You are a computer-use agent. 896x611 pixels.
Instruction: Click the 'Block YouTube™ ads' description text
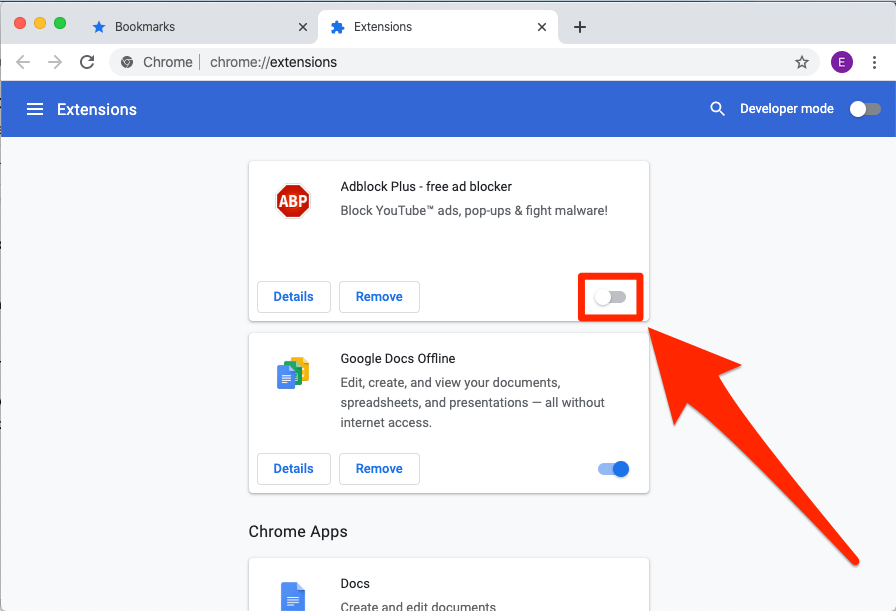click(x=474, y=210)
